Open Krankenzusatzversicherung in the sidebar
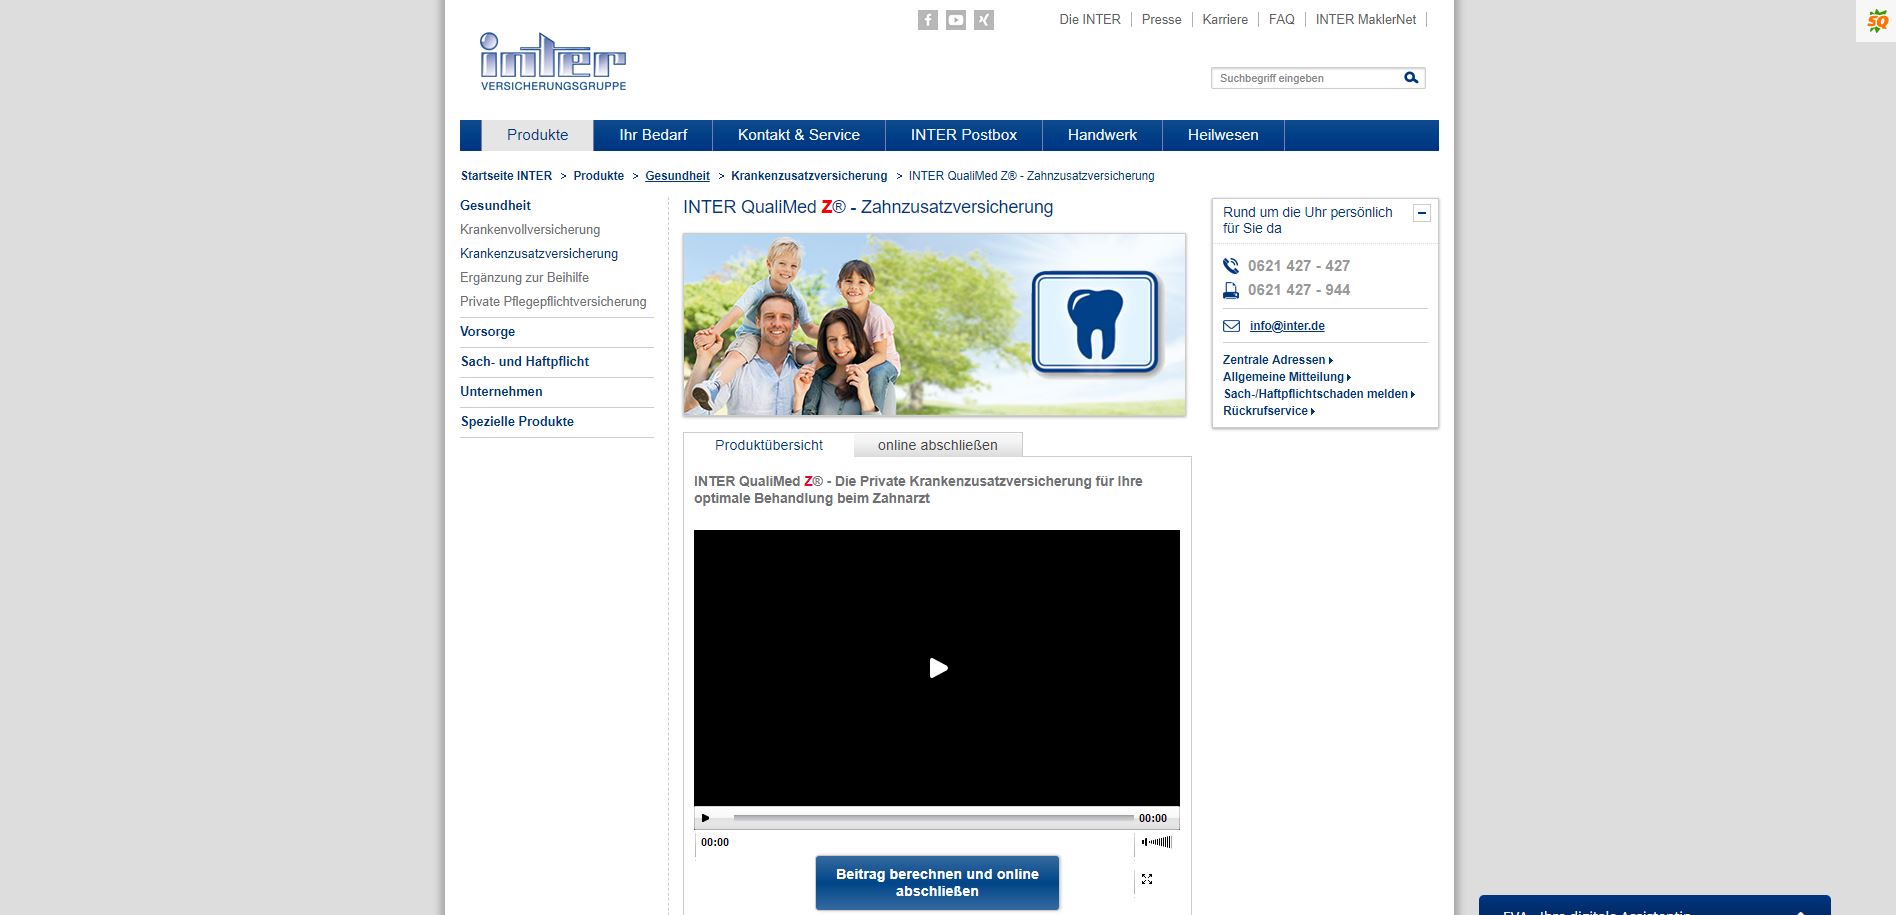Screen dimensions: 1896x915 tap(539, 254)
